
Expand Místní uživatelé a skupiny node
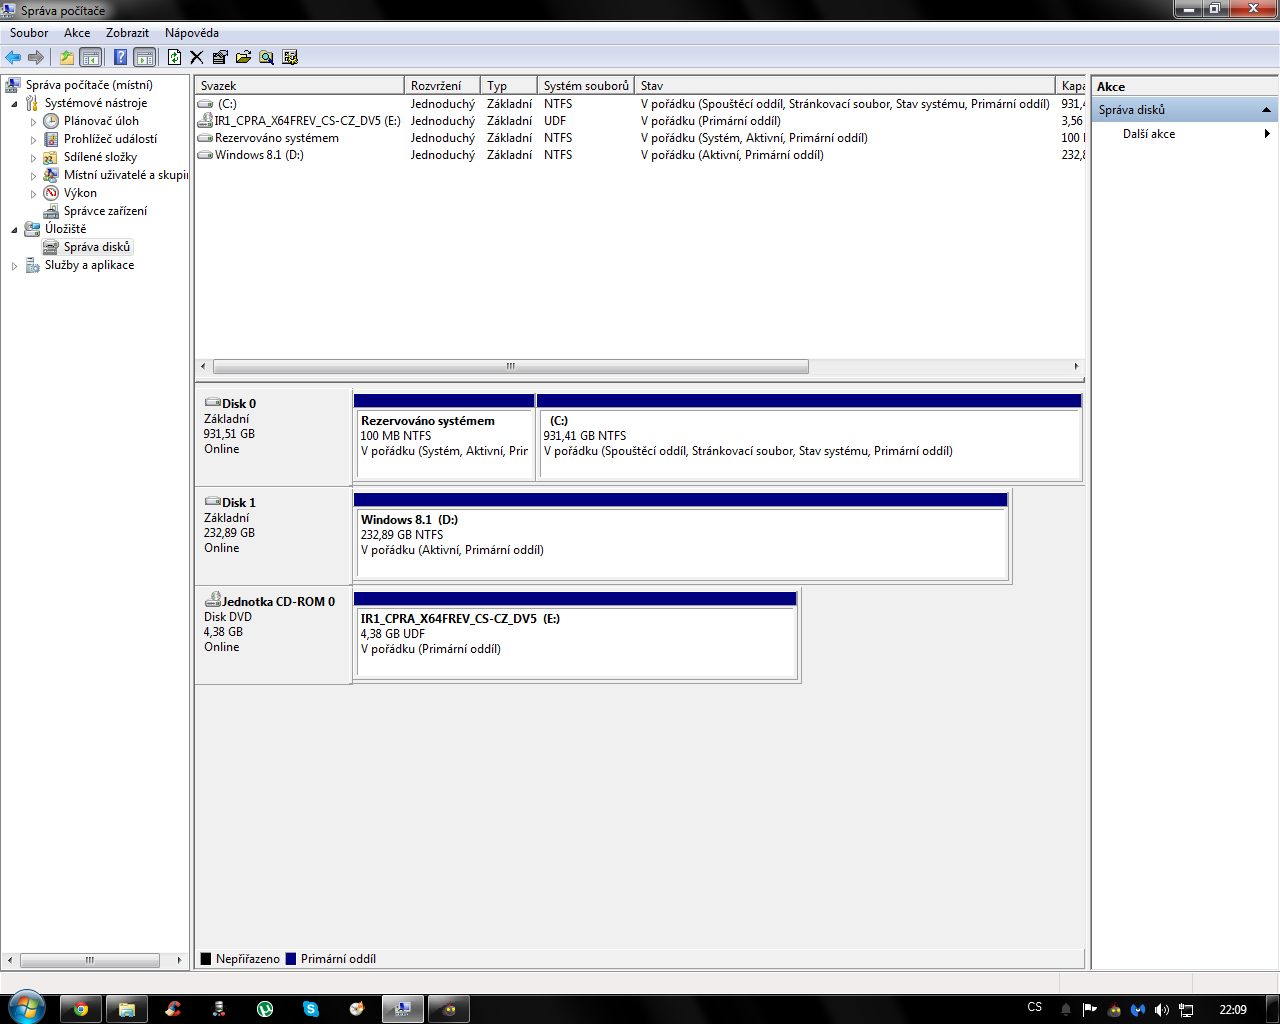pyautogui.click(x=33, y=175)
